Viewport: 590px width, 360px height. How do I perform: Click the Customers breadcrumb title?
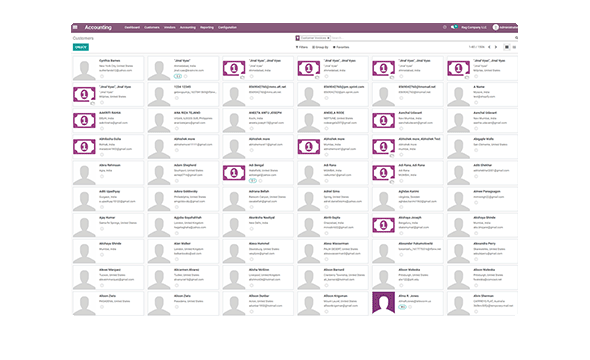83,38
